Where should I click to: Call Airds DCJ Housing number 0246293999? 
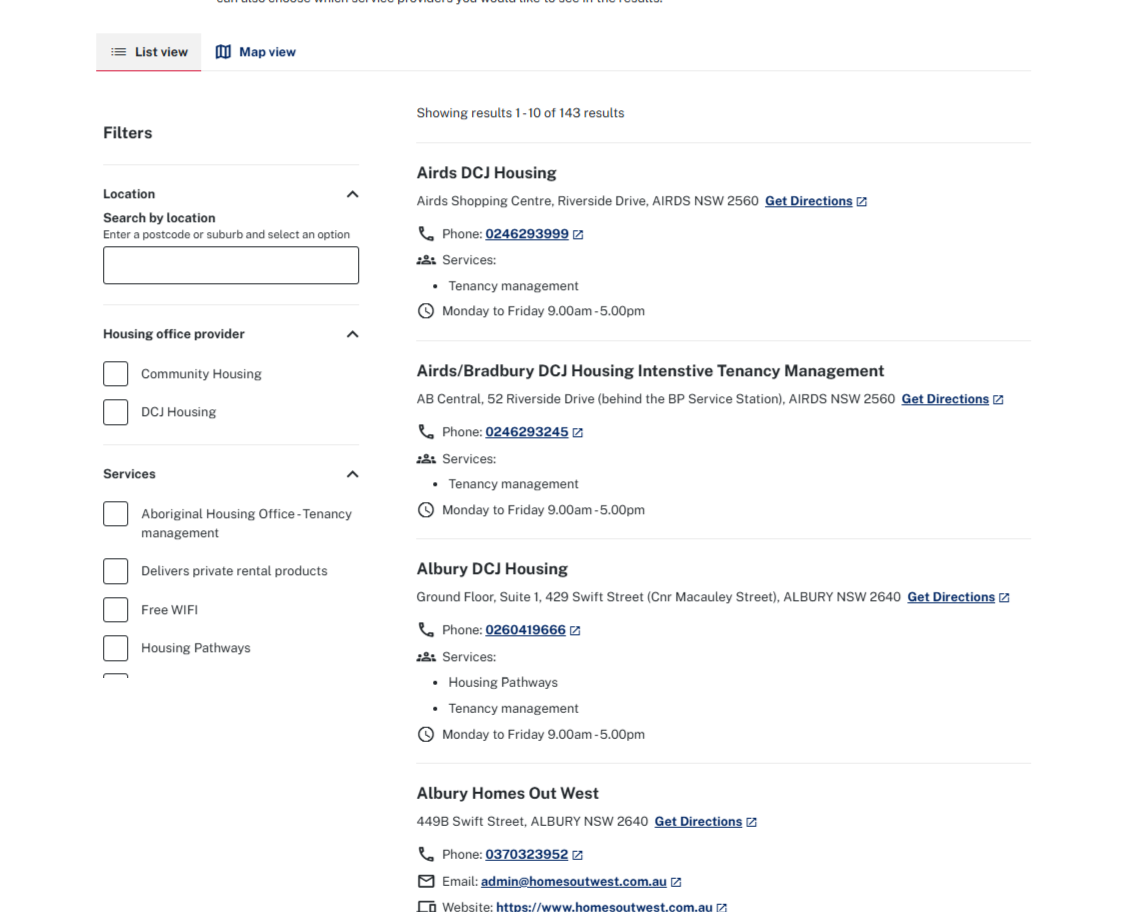(x=527, y=234)
